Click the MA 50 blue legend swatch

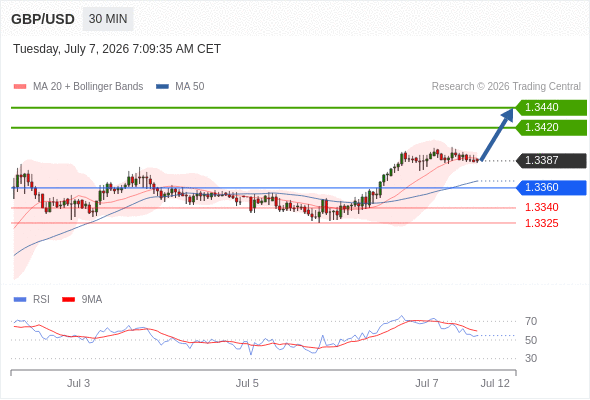click(x=162, y=87)
